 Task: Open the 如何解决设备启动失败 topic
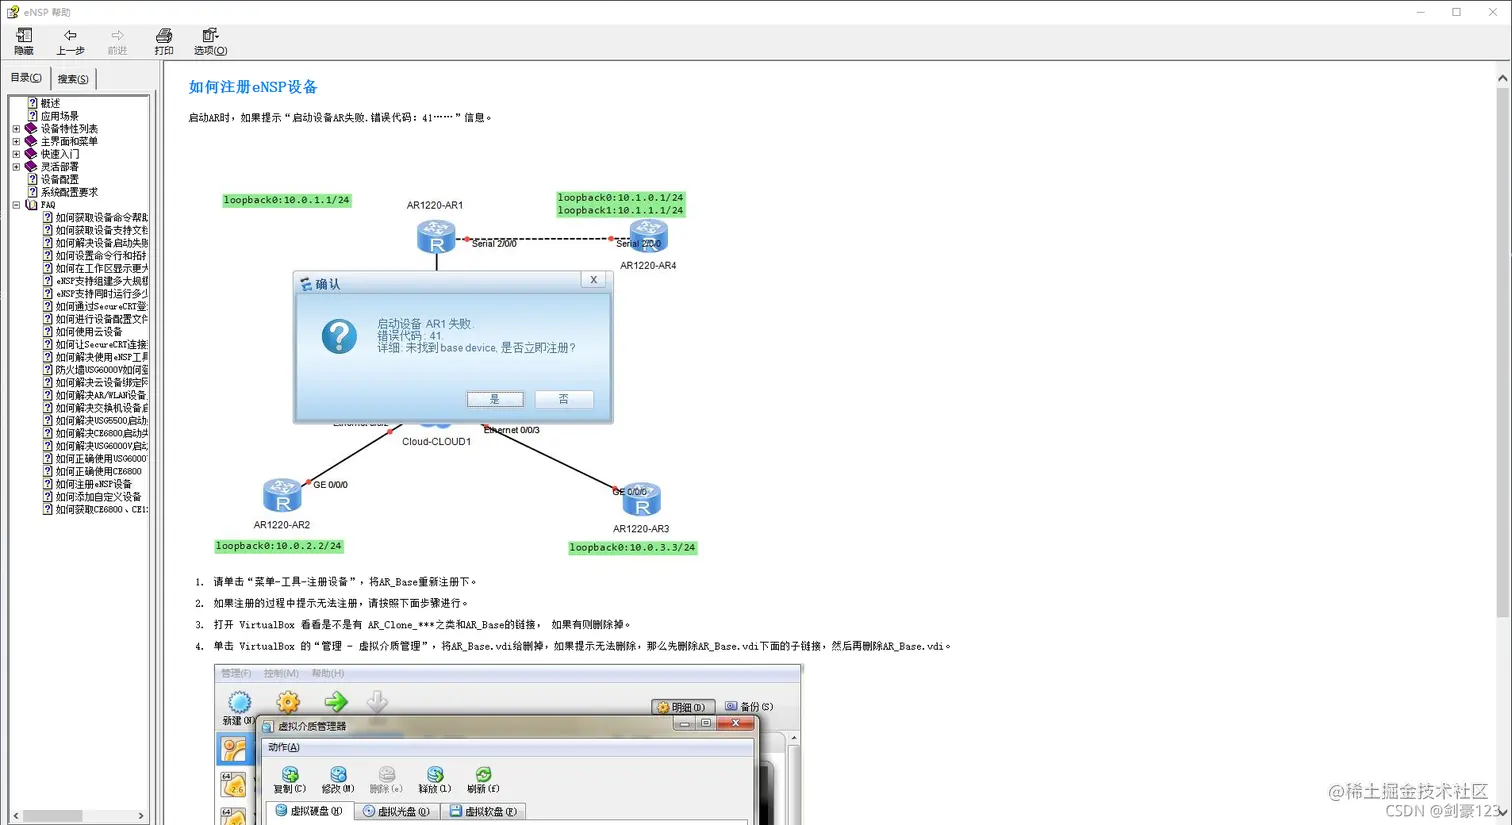(101, 243)
